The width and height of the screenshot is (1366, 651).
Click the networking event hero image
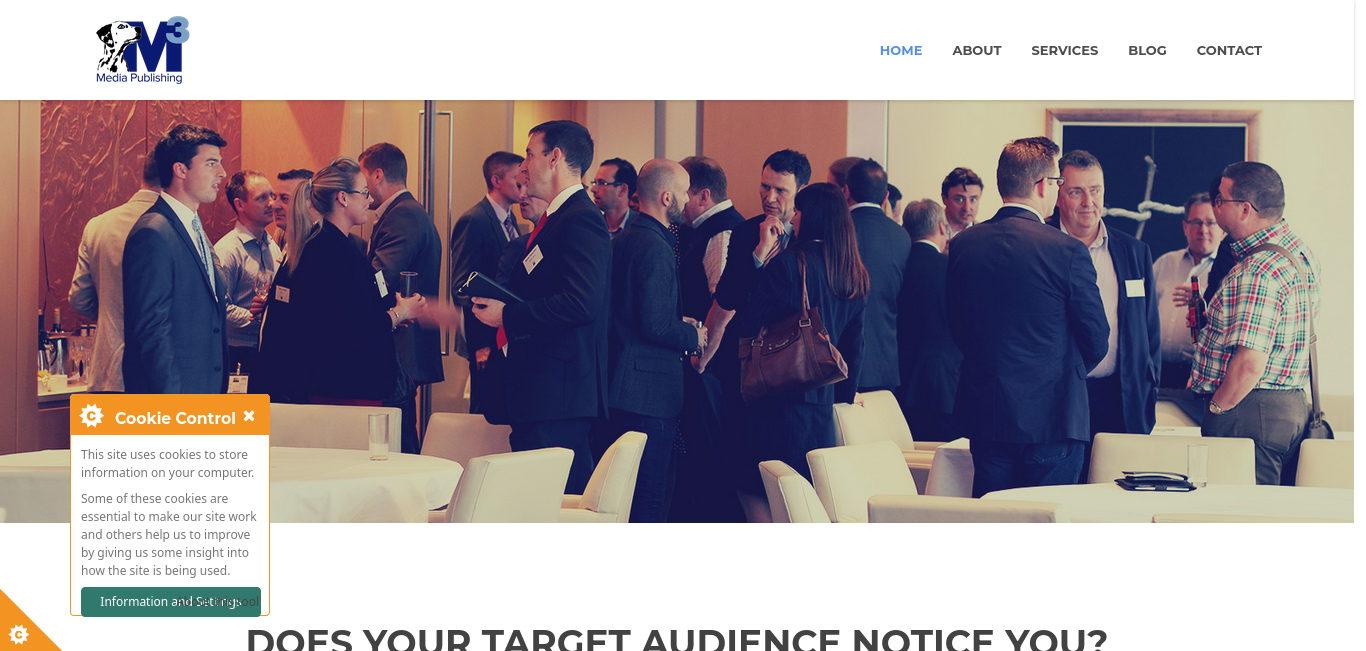tap(677, 311)
